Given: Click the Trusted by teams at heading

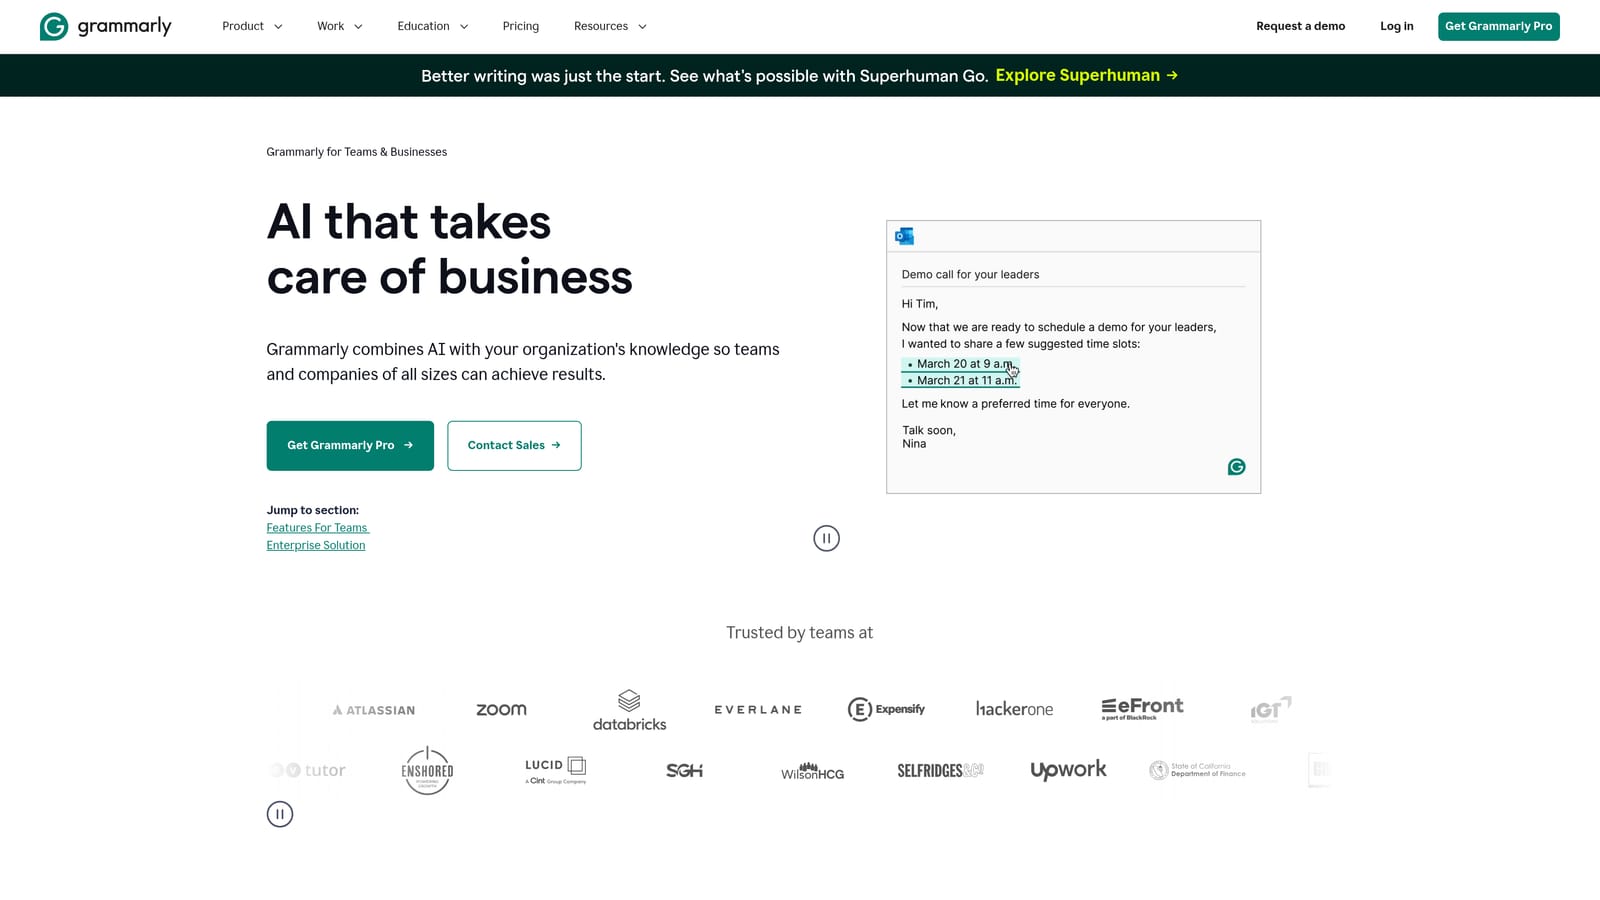Looking at the screenshot, I should [x=799, y=633].
